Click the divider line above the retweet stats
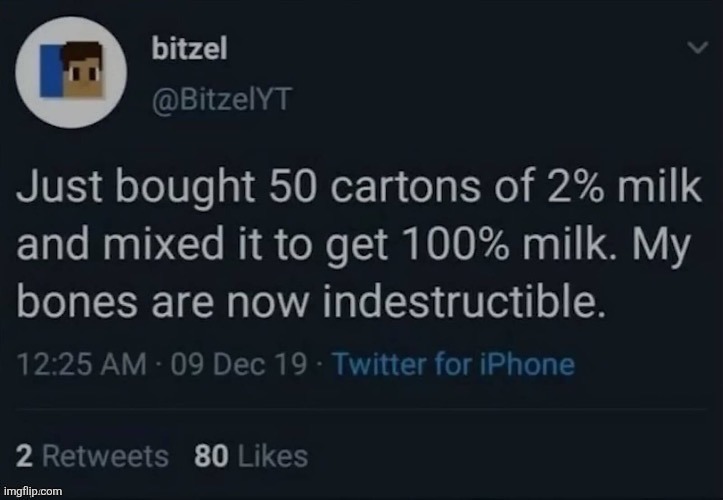 [360, 410]
